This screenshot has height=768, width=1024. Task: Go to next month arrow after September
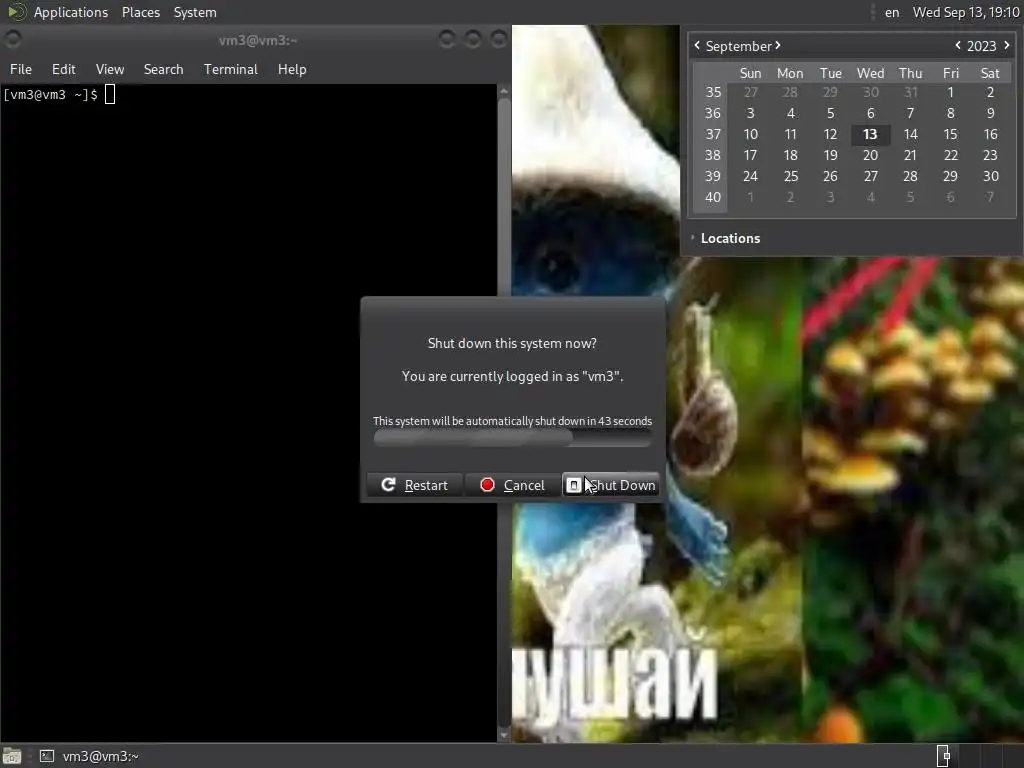(x=778, y=45)
